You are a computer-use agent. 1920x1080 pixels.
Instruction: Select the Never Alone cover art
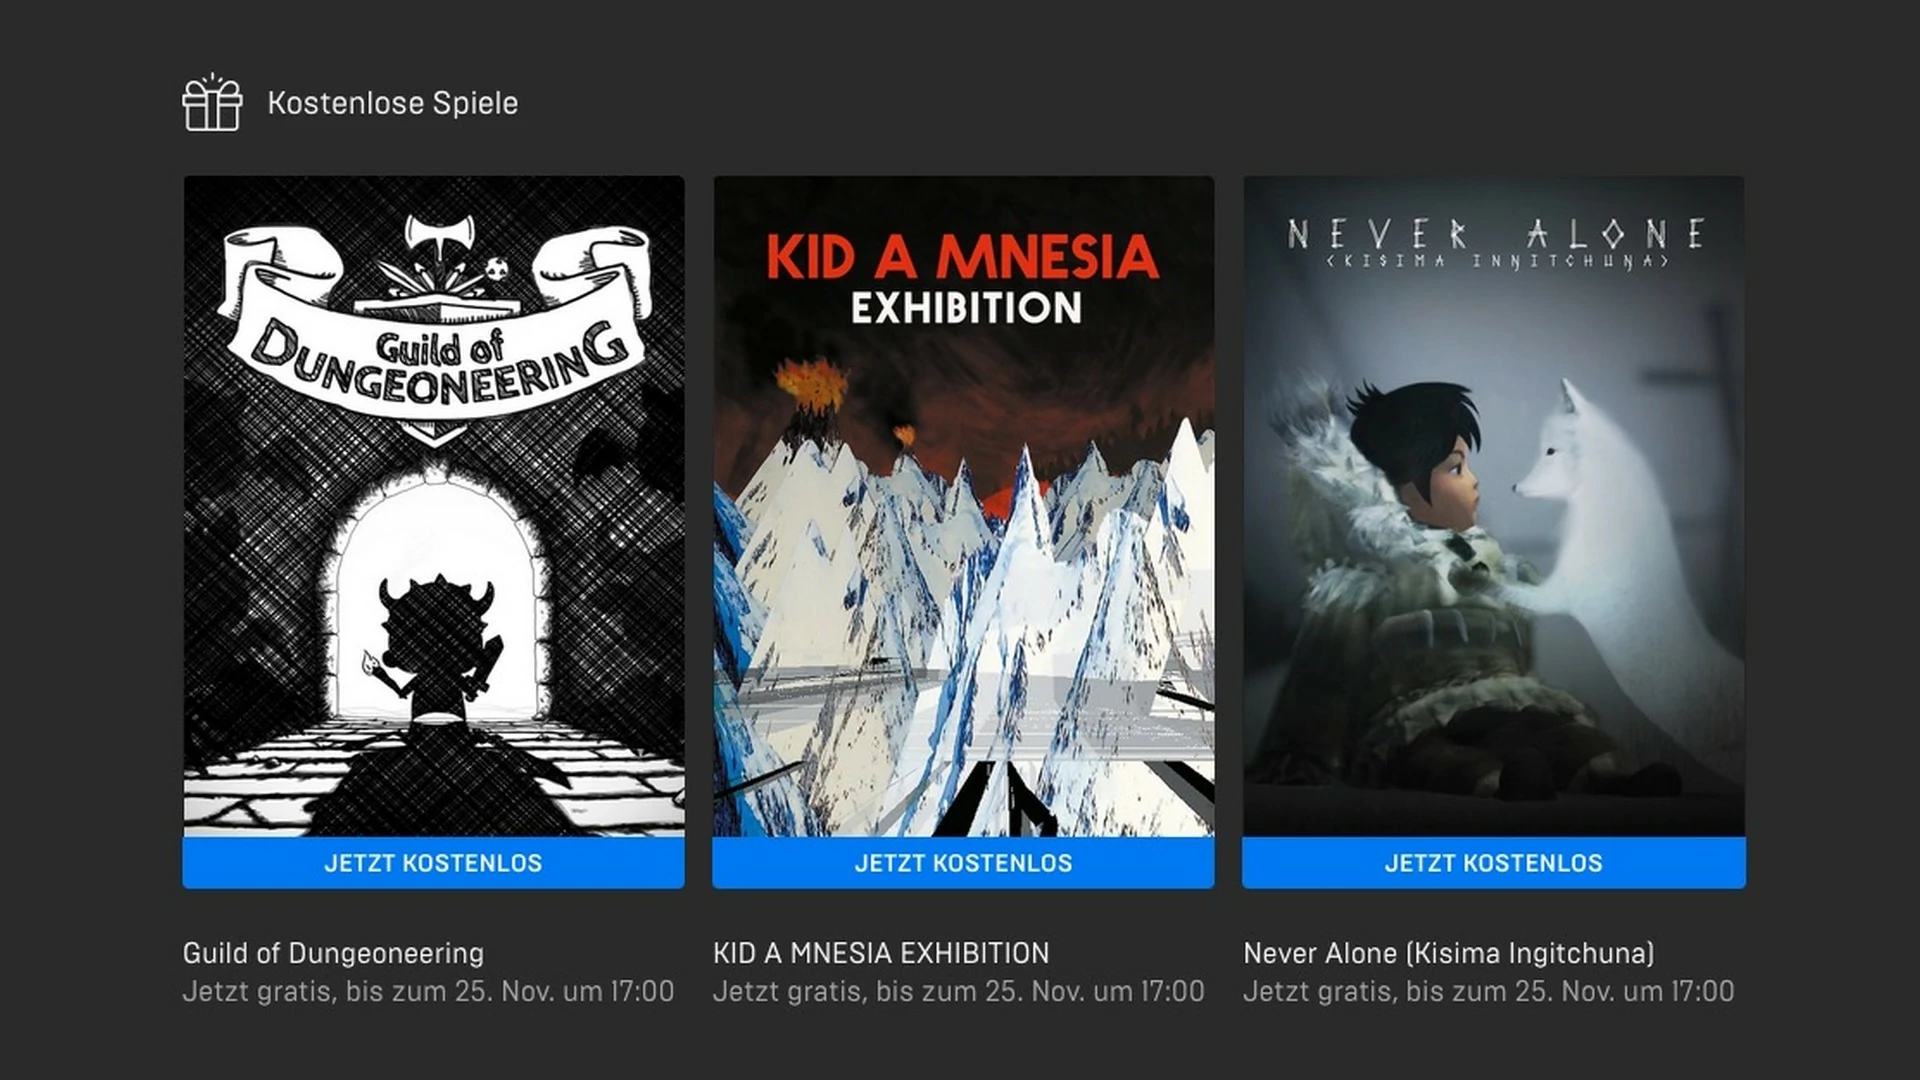pyautogui.click(x=1494, y=506)
